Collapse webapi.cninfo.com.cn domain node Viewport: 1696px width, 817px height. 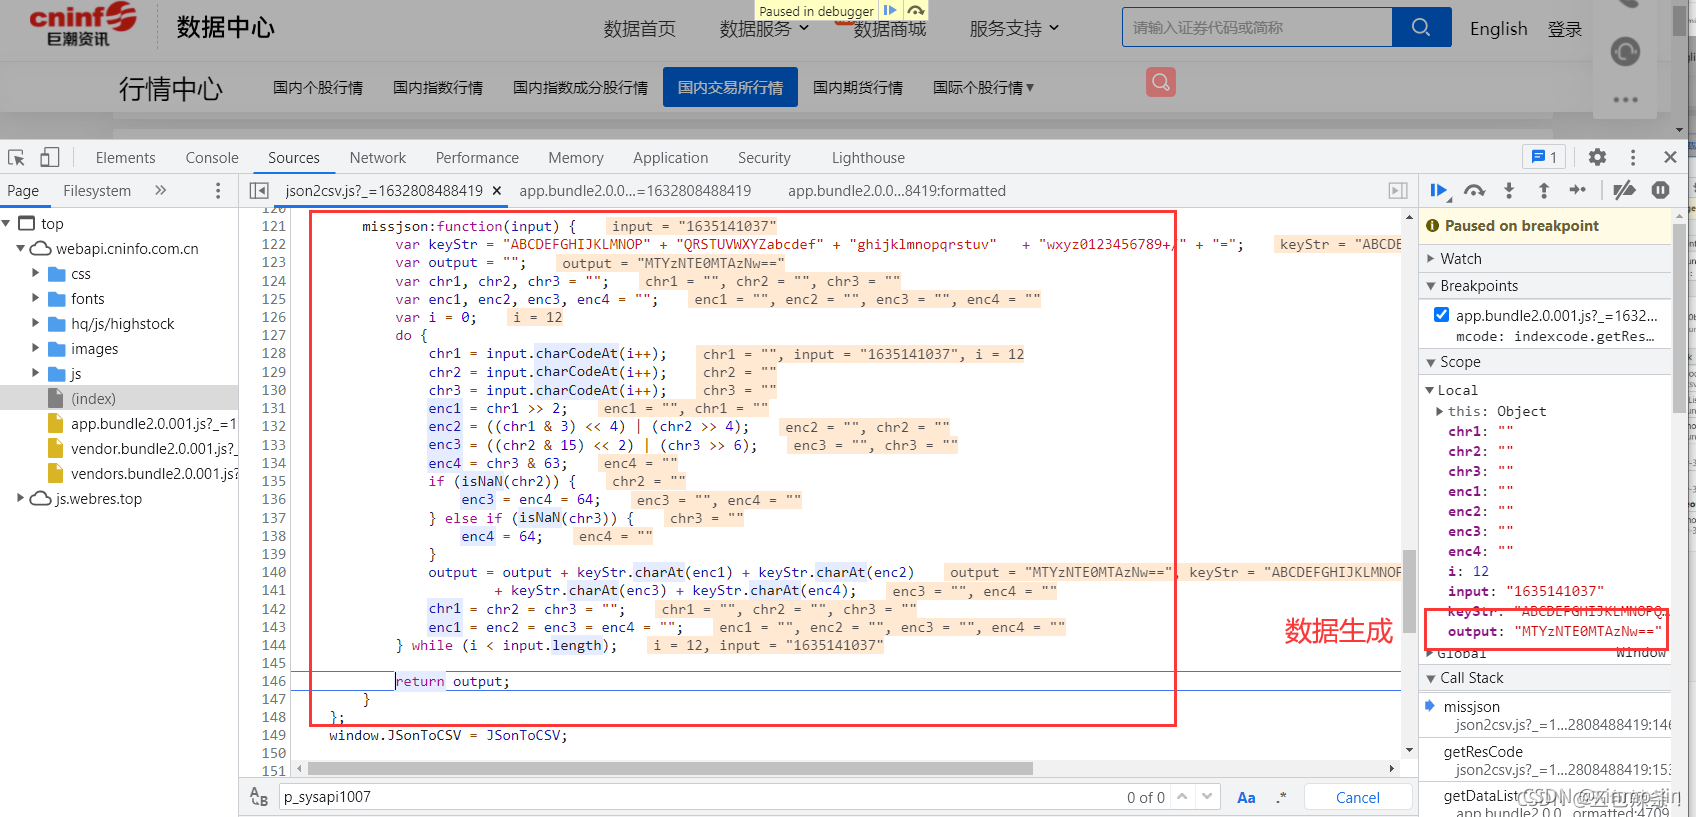[20, 248]
